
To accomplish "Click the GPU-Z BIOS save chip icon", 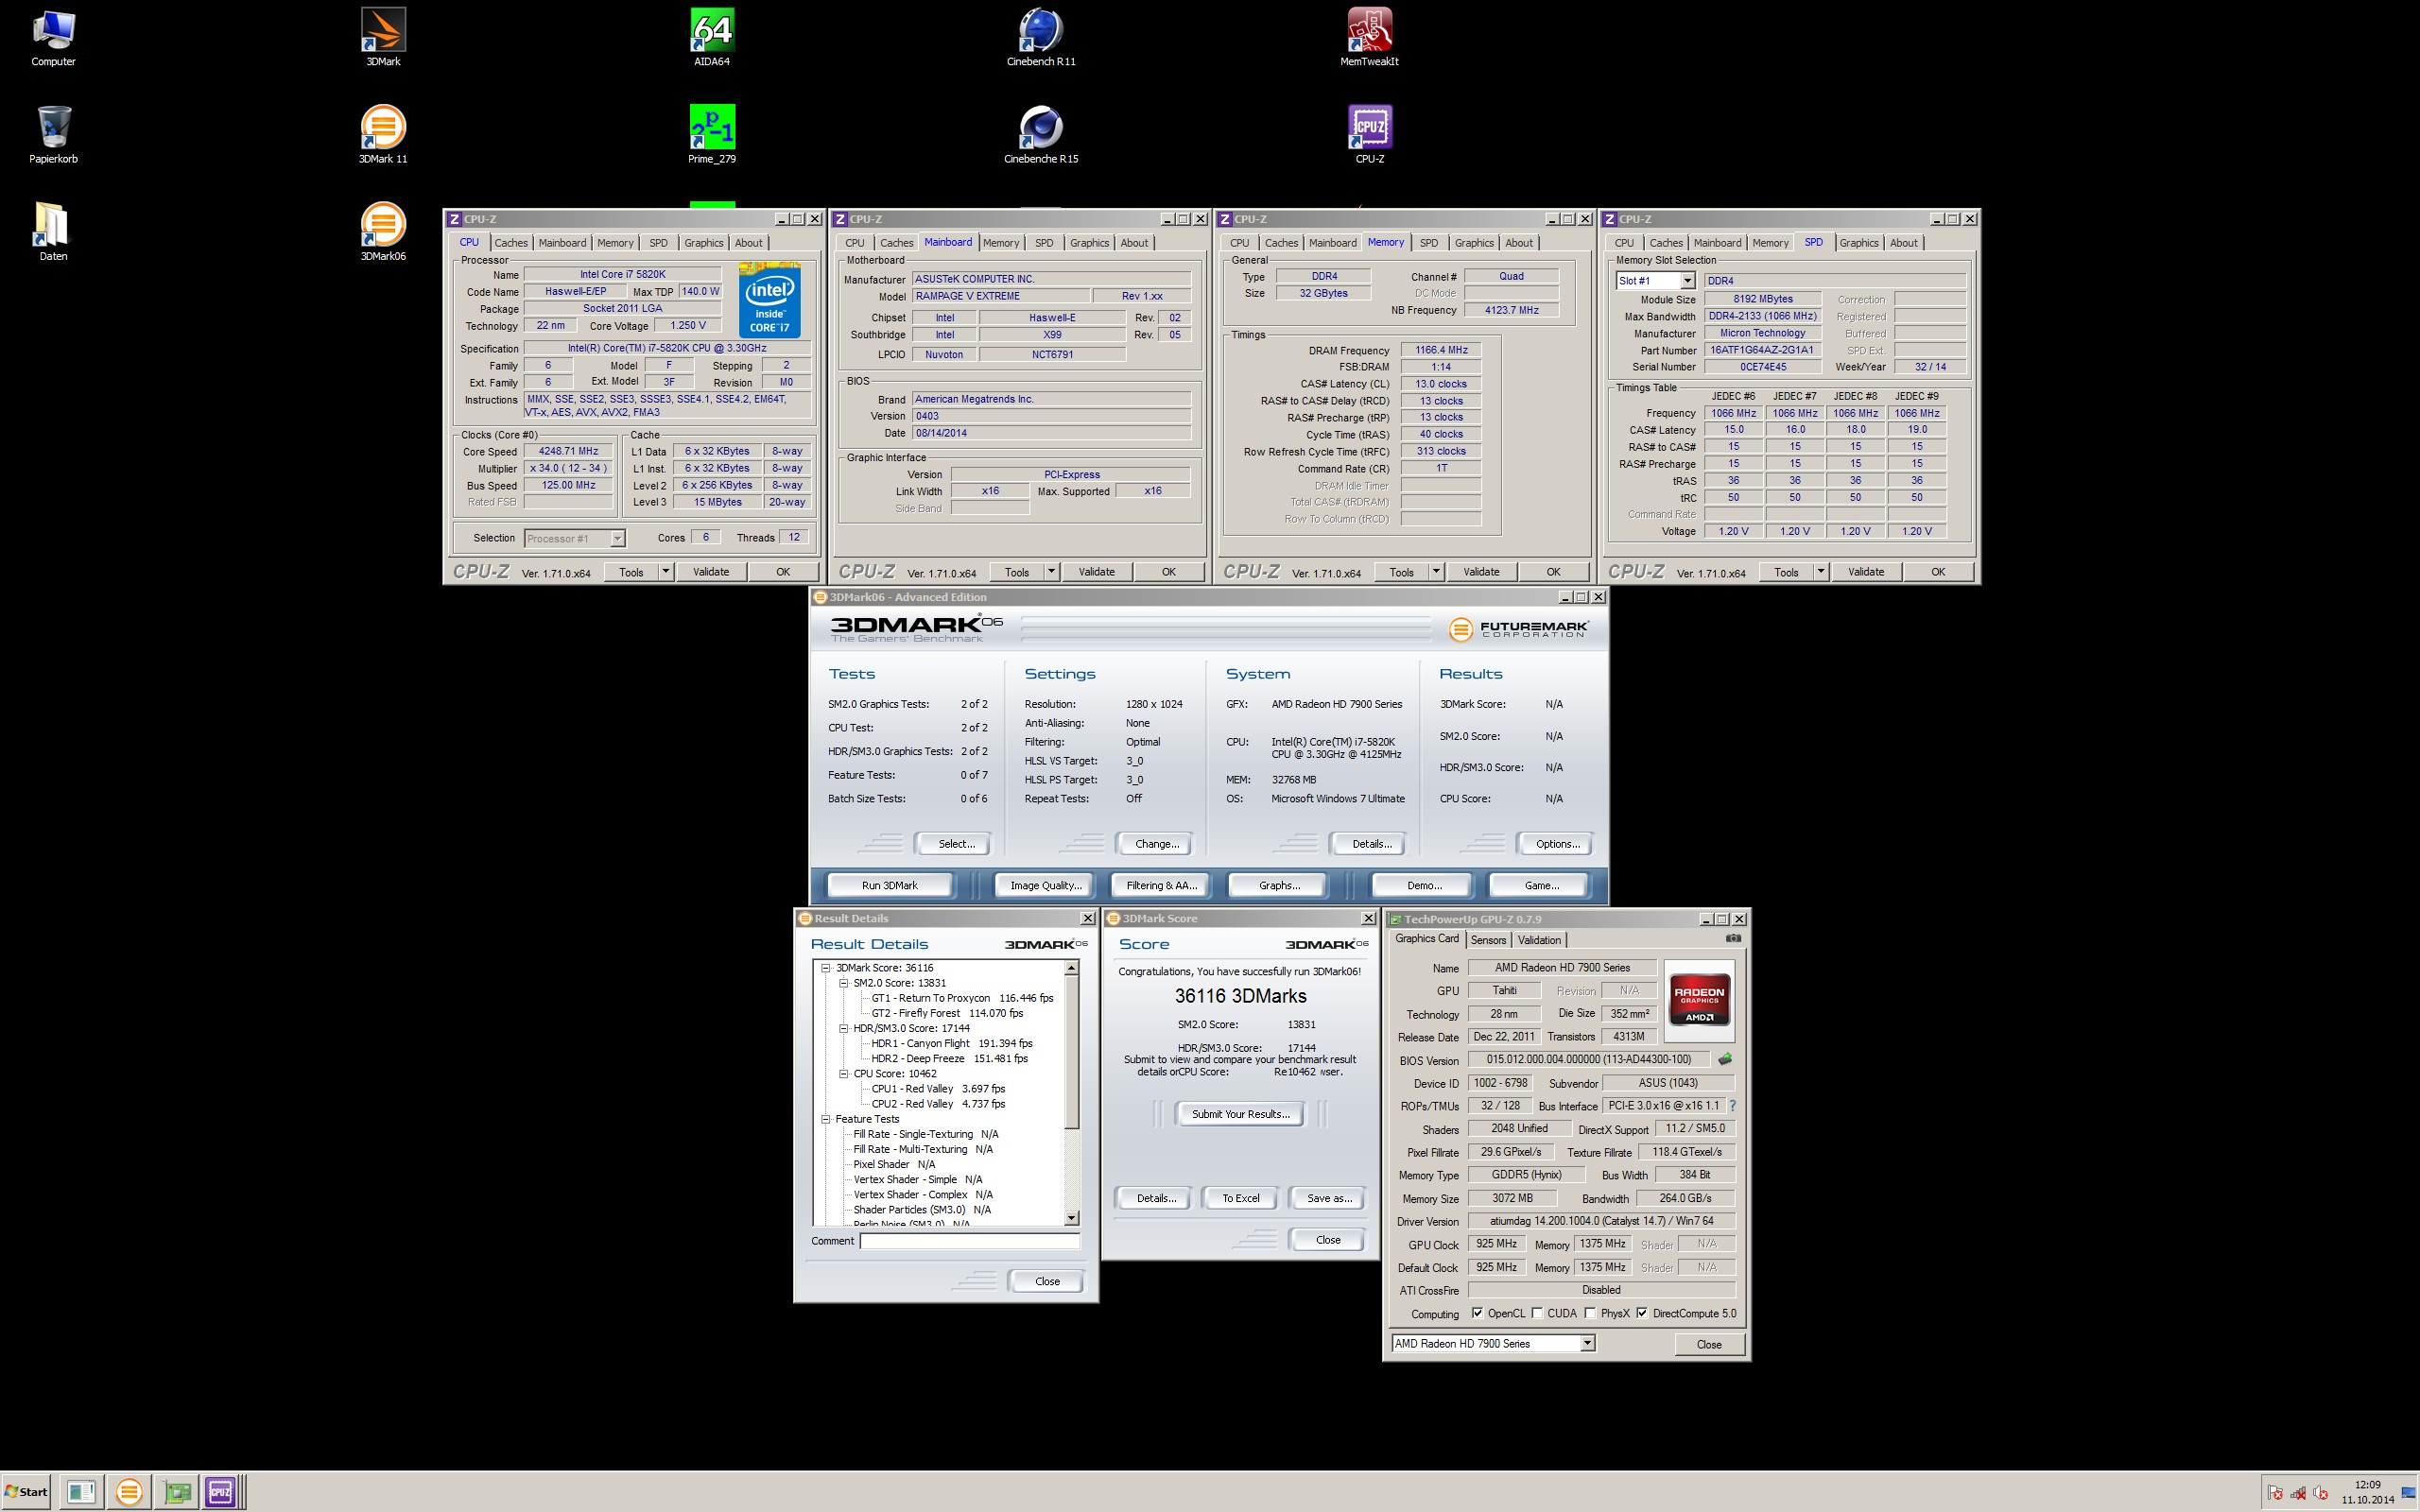I will click(x=1725, y=1059).
